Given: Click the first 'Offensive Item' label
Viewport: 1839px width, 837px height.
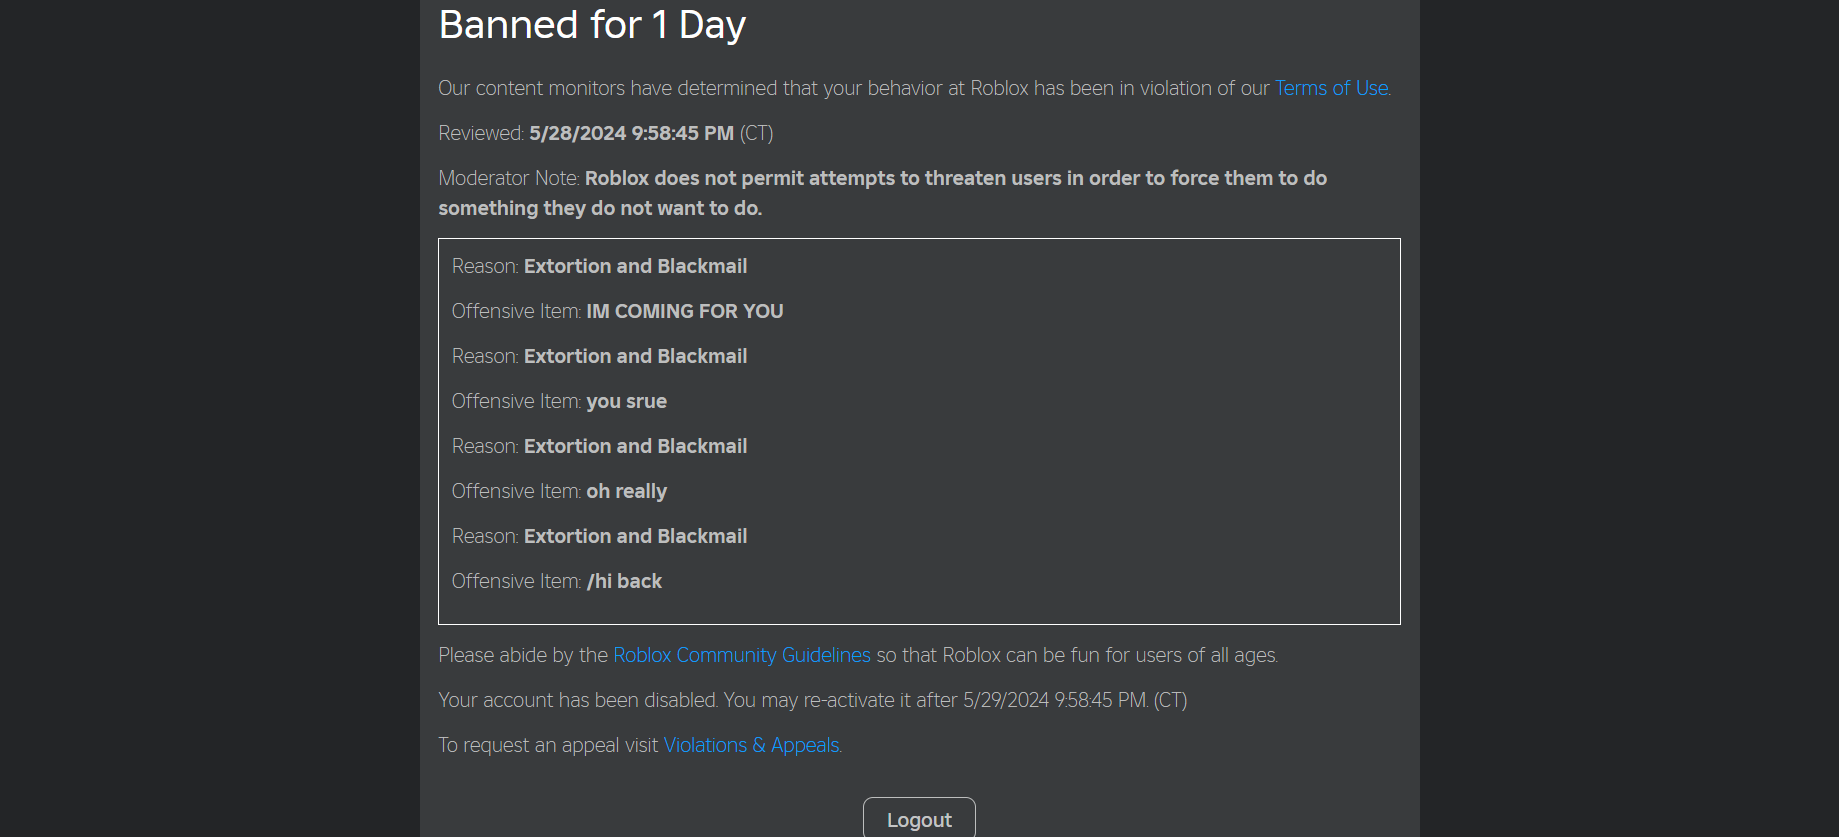Looking at the screenshot, I should point(516,311).
